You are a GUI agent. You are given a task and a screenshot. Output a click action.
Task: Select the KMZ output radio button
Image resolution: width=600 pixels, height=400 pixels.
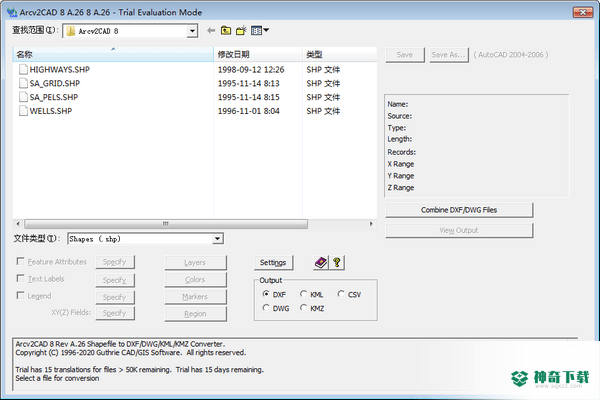pos(303,308)
